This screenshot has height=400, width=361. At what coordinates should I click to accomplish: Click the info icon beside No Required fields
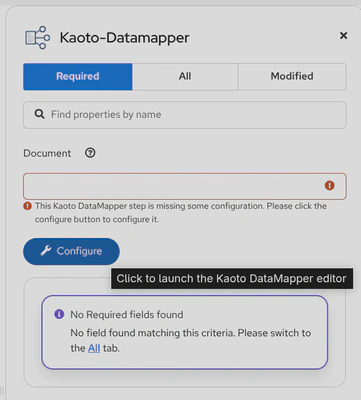[59, 314]
